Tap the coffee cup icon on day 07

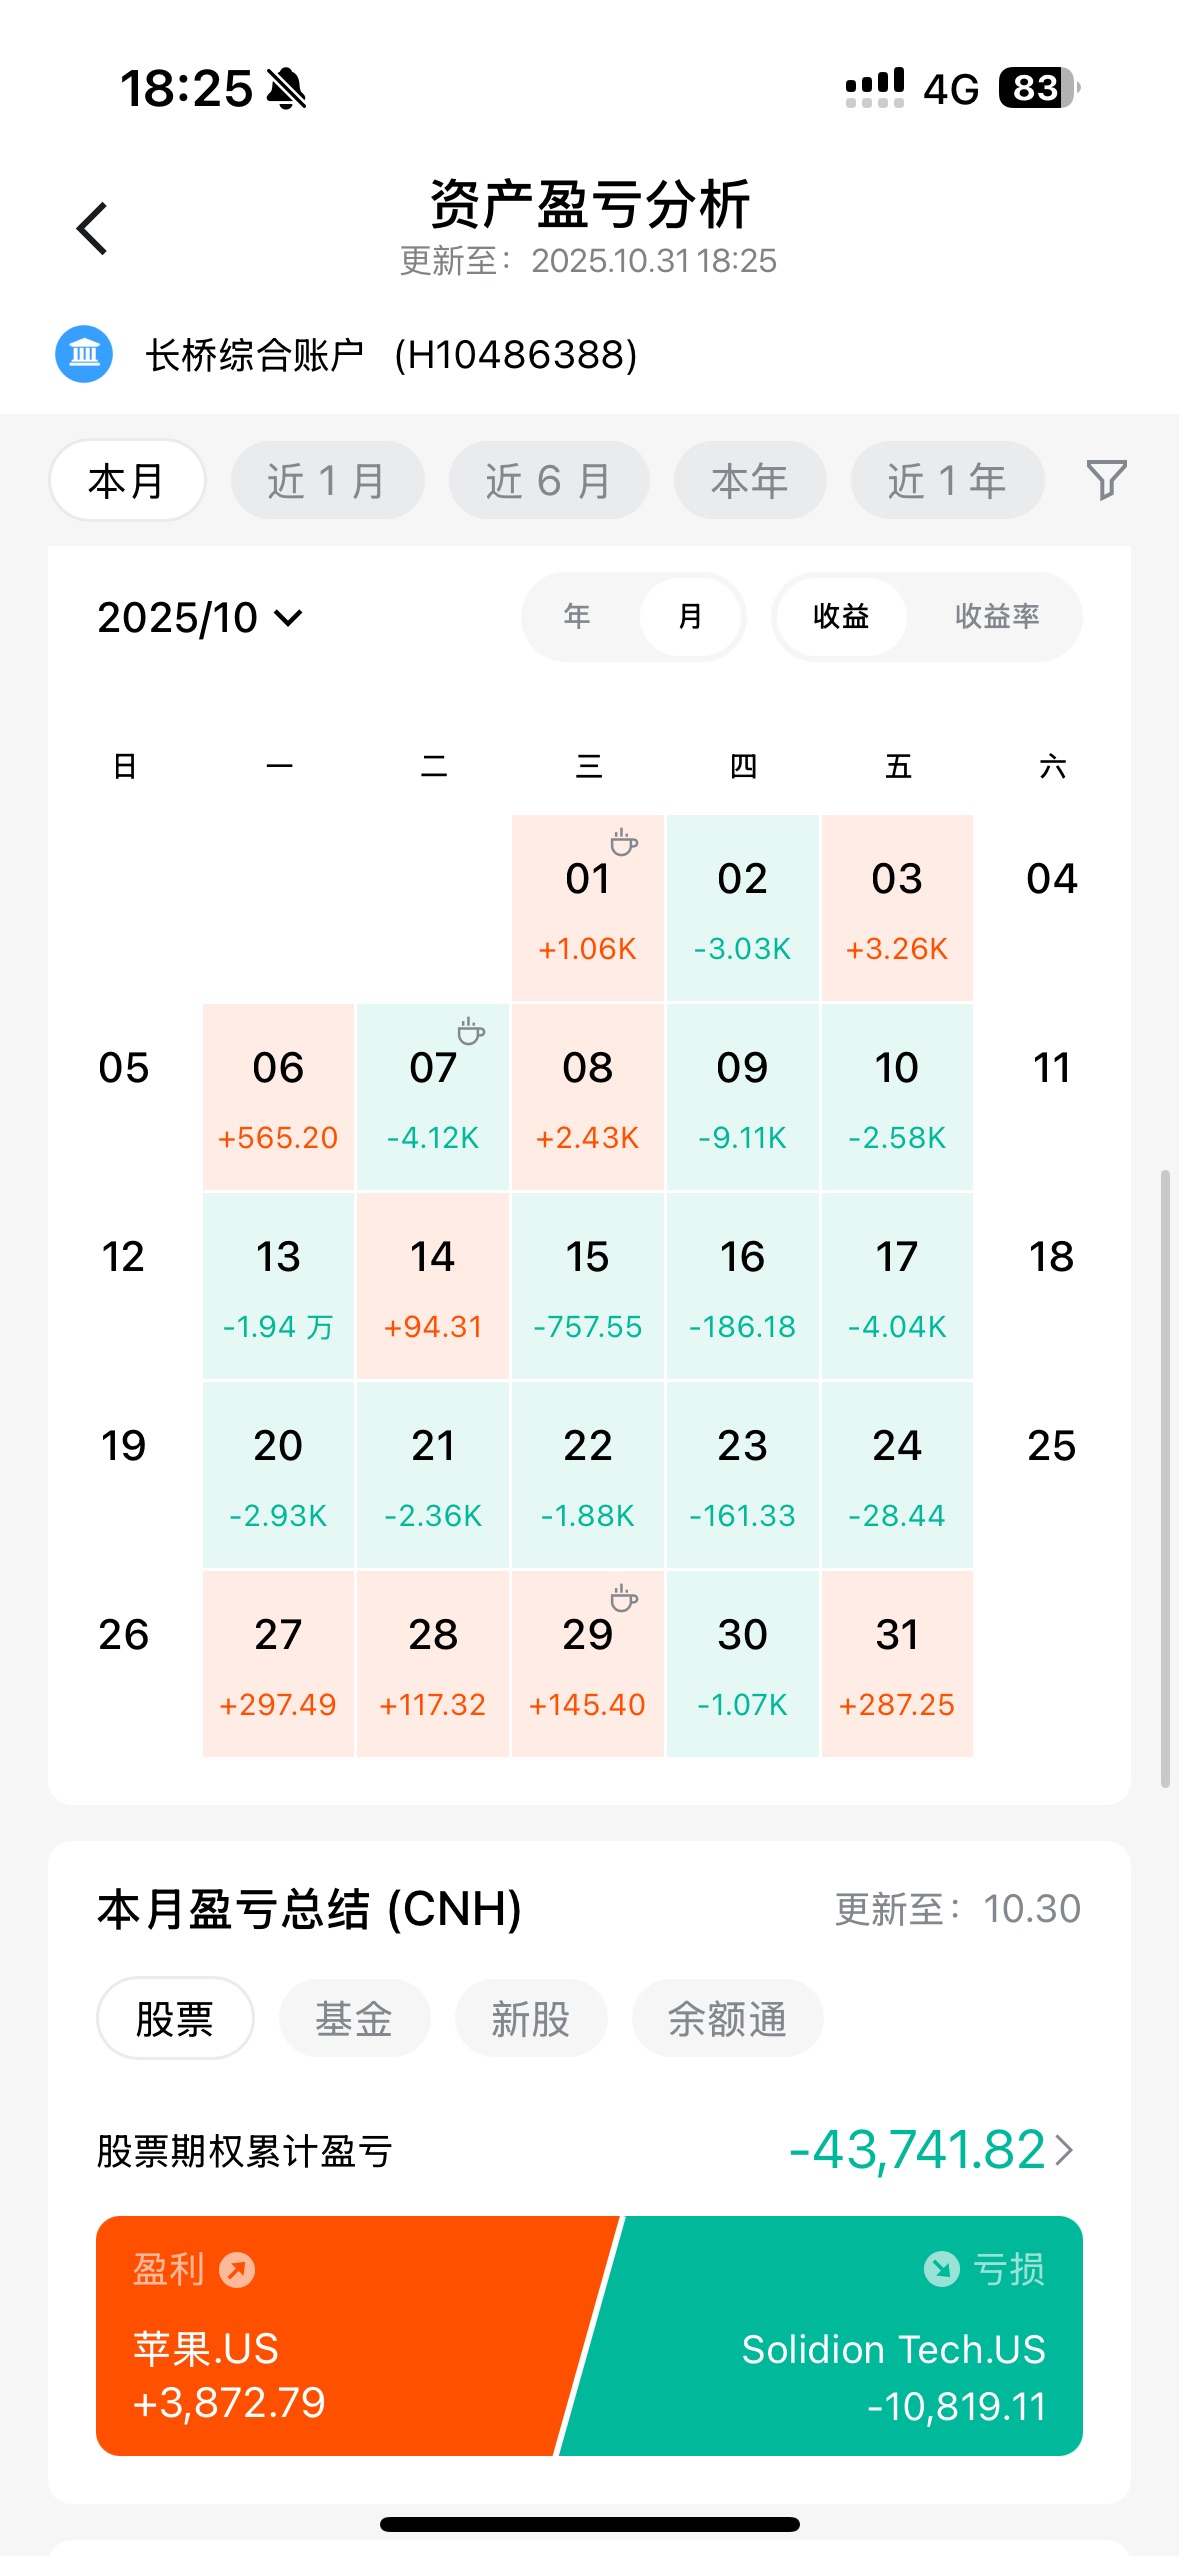(x=471, y=1031)
